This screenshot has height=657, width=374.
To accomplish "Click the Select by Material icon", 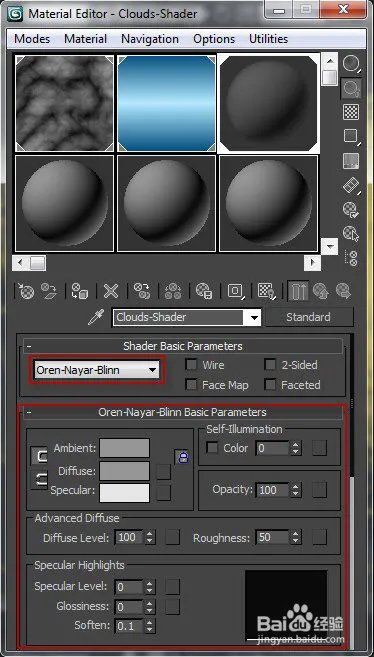I will (x=351, y=233).
